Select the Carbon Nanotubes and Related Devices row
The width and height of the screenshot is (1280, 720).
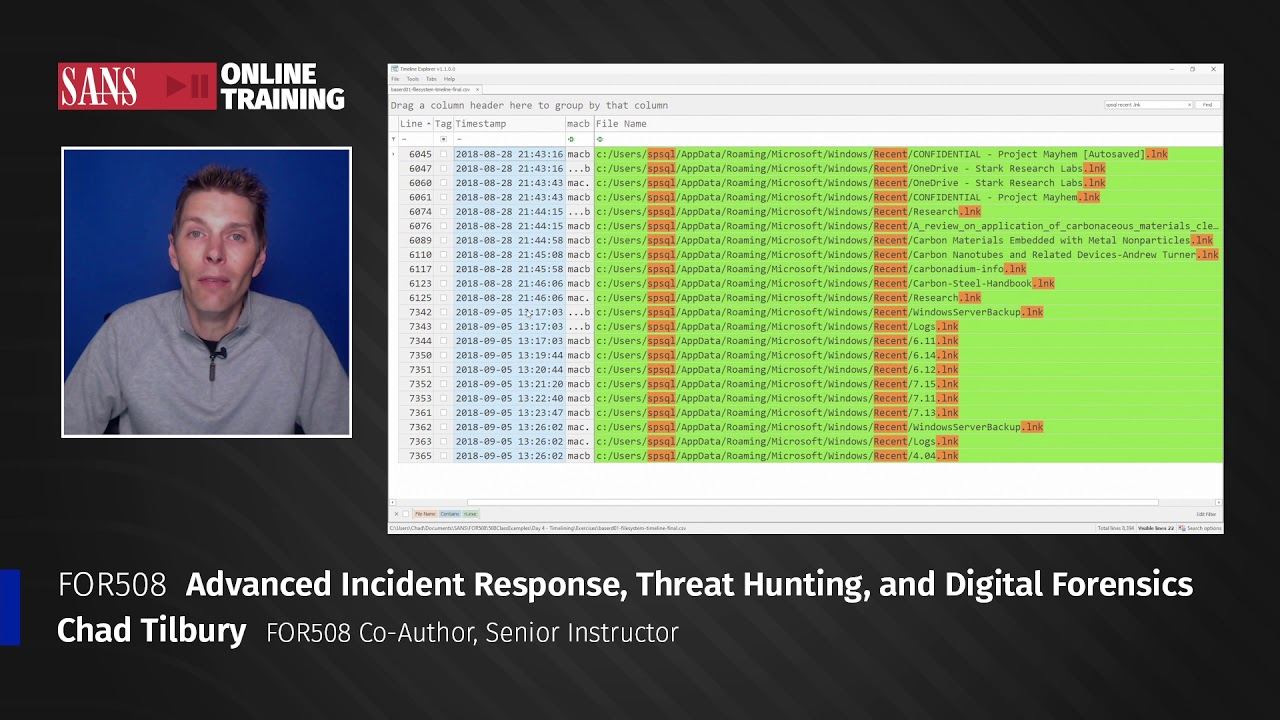coord(908,255)
